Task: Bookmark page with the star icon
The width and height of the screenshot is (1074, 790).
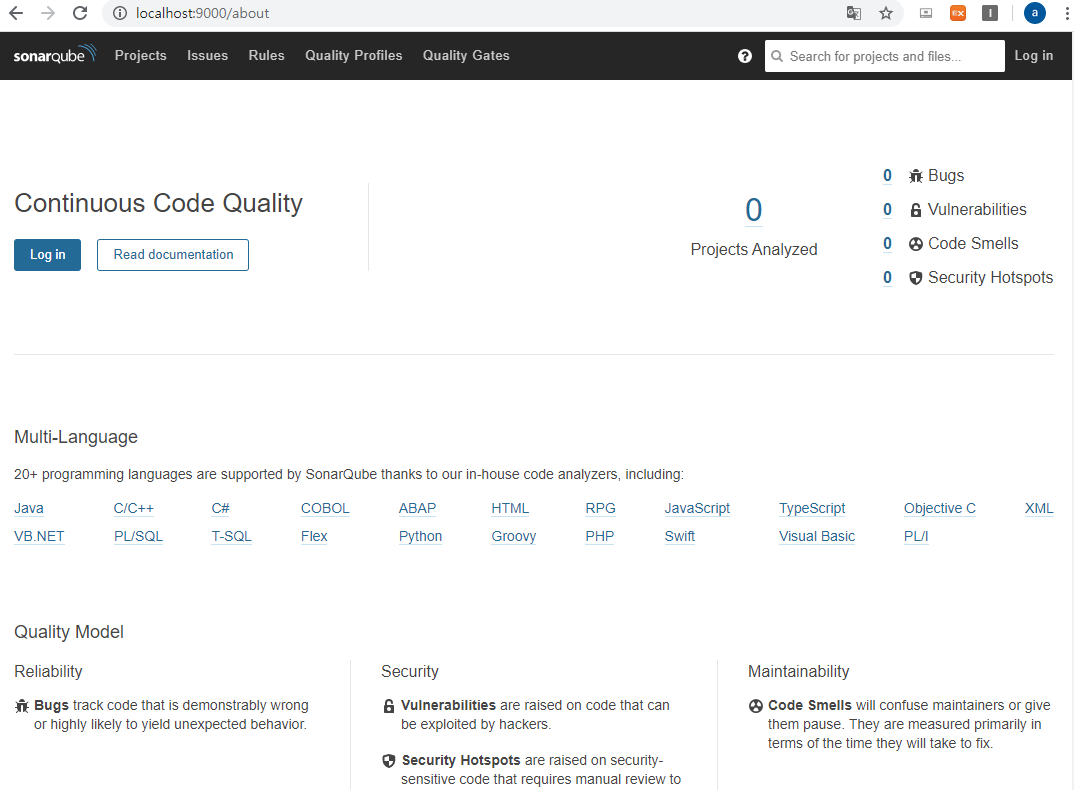Action: pyautogui.click(x=886, y=13)
